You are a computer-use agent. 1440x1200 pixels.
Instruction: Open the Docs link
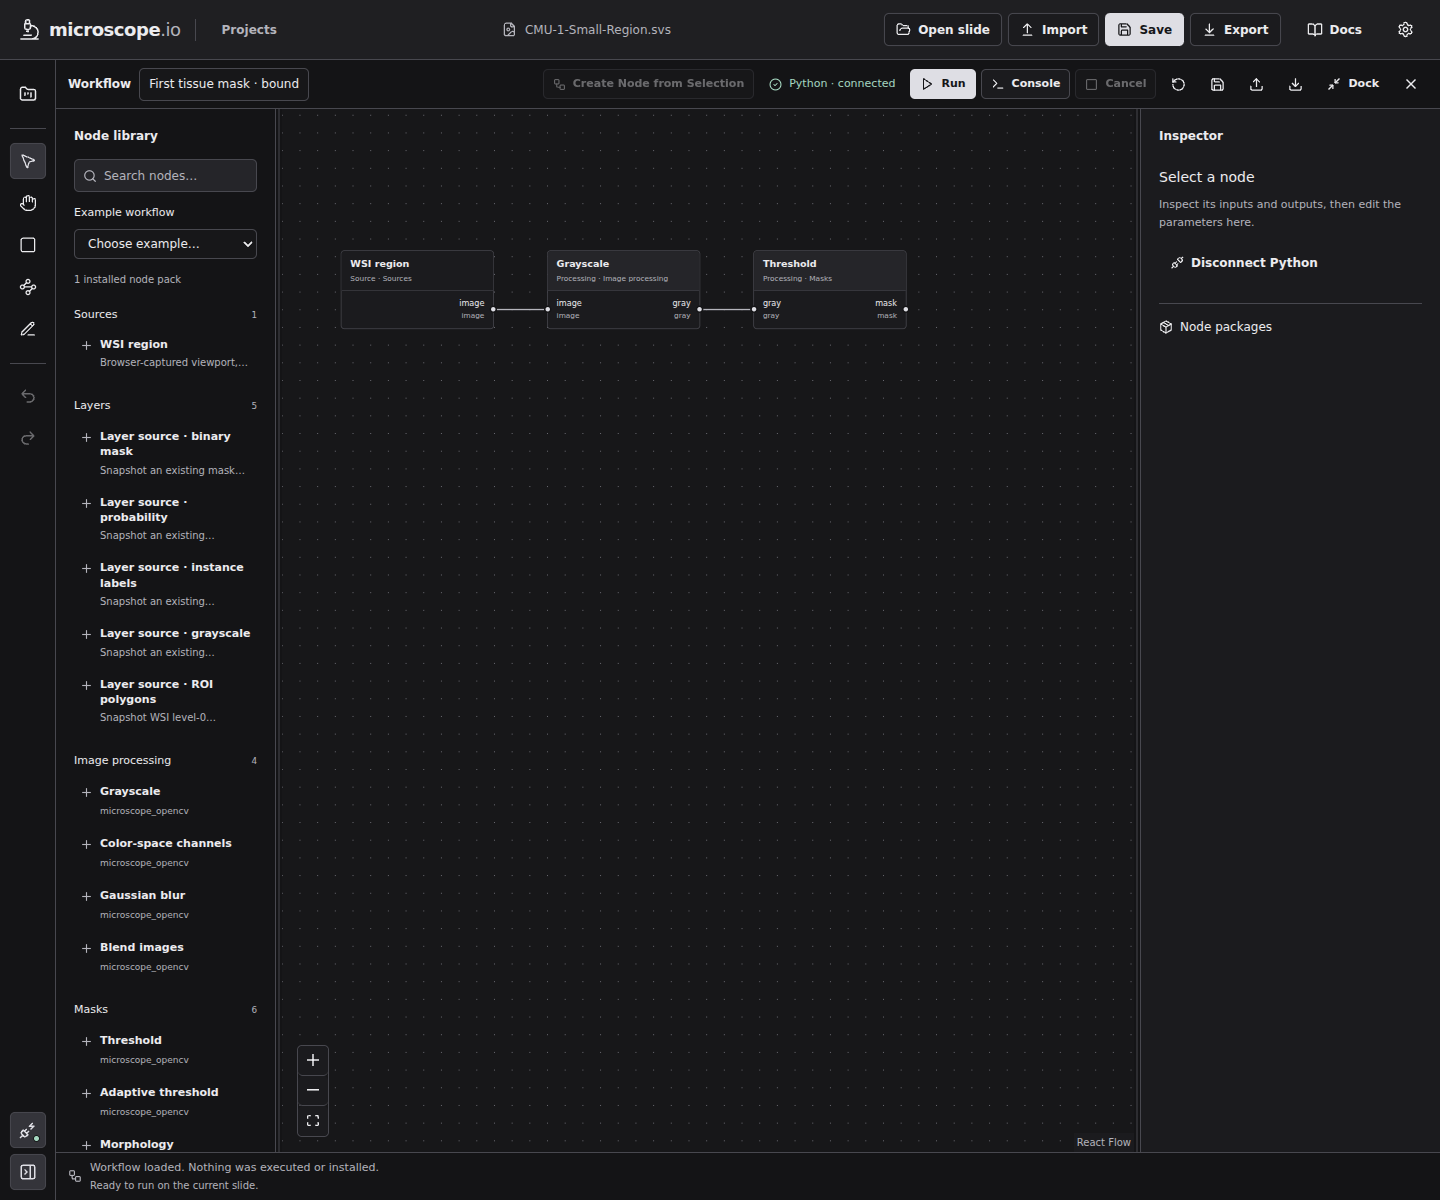point(1334,30)
